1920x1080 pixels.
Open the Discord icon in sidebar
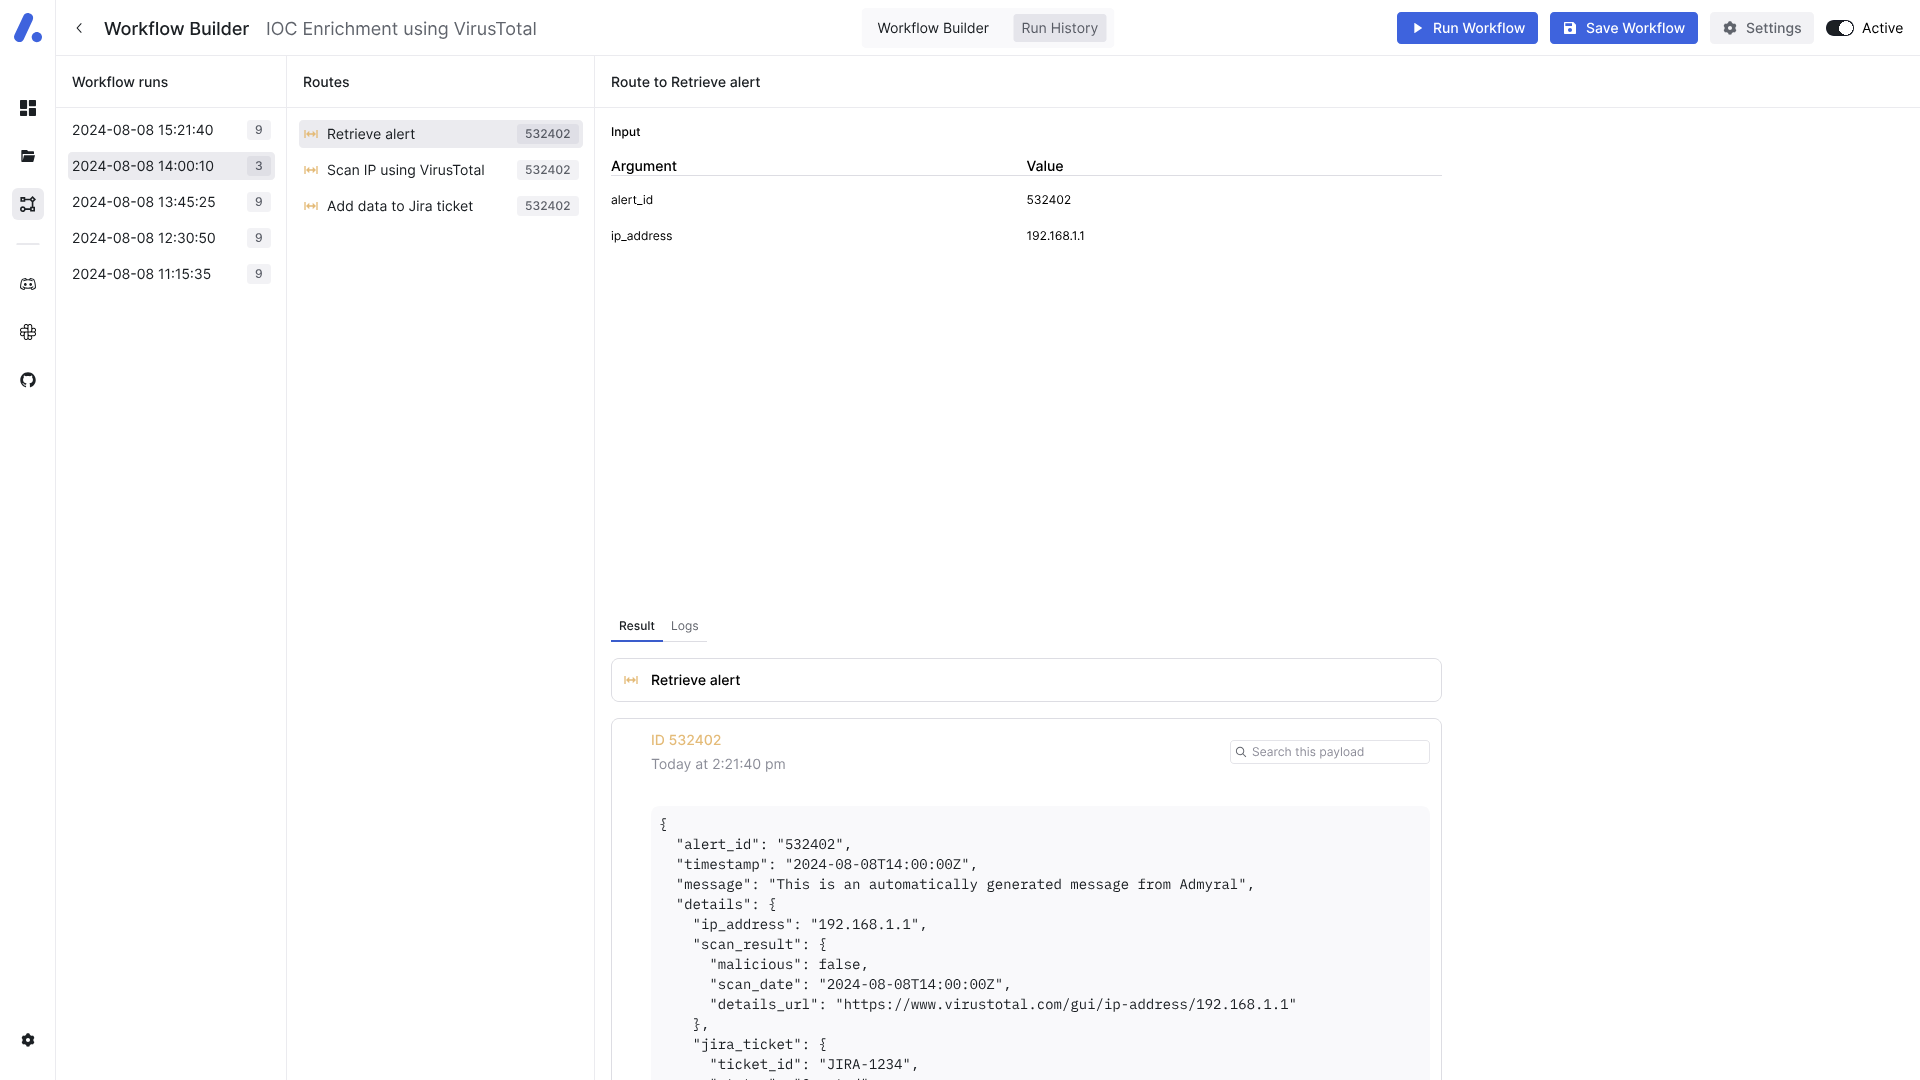click(28, 284)
